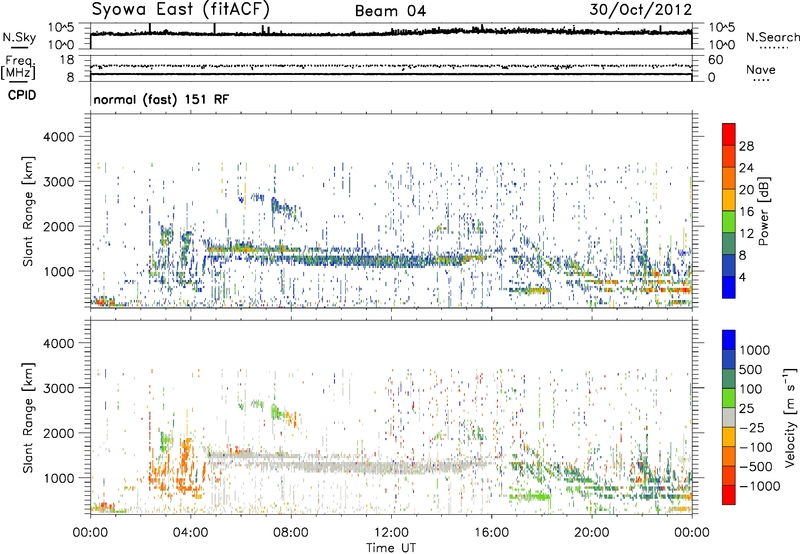Select the '60' Nave axis tick label
This screenshot has width=800, height=554.
pos(715,60)
